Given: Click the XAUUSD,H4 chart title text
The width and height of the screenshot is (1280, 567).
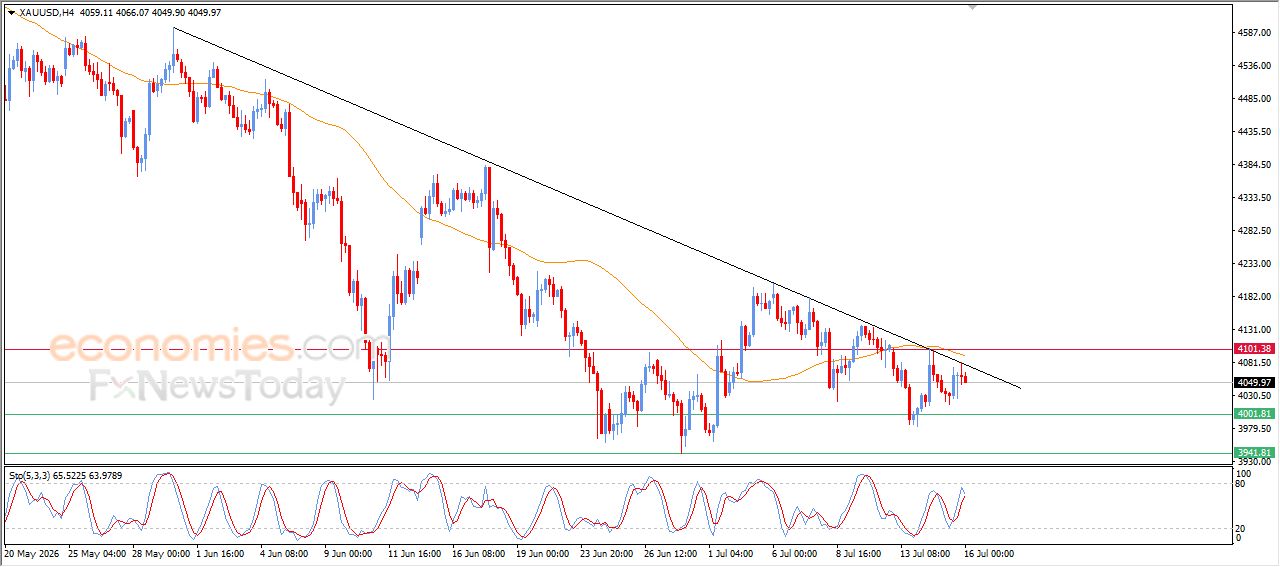Looking at the screenshot, I should point(46,13).
